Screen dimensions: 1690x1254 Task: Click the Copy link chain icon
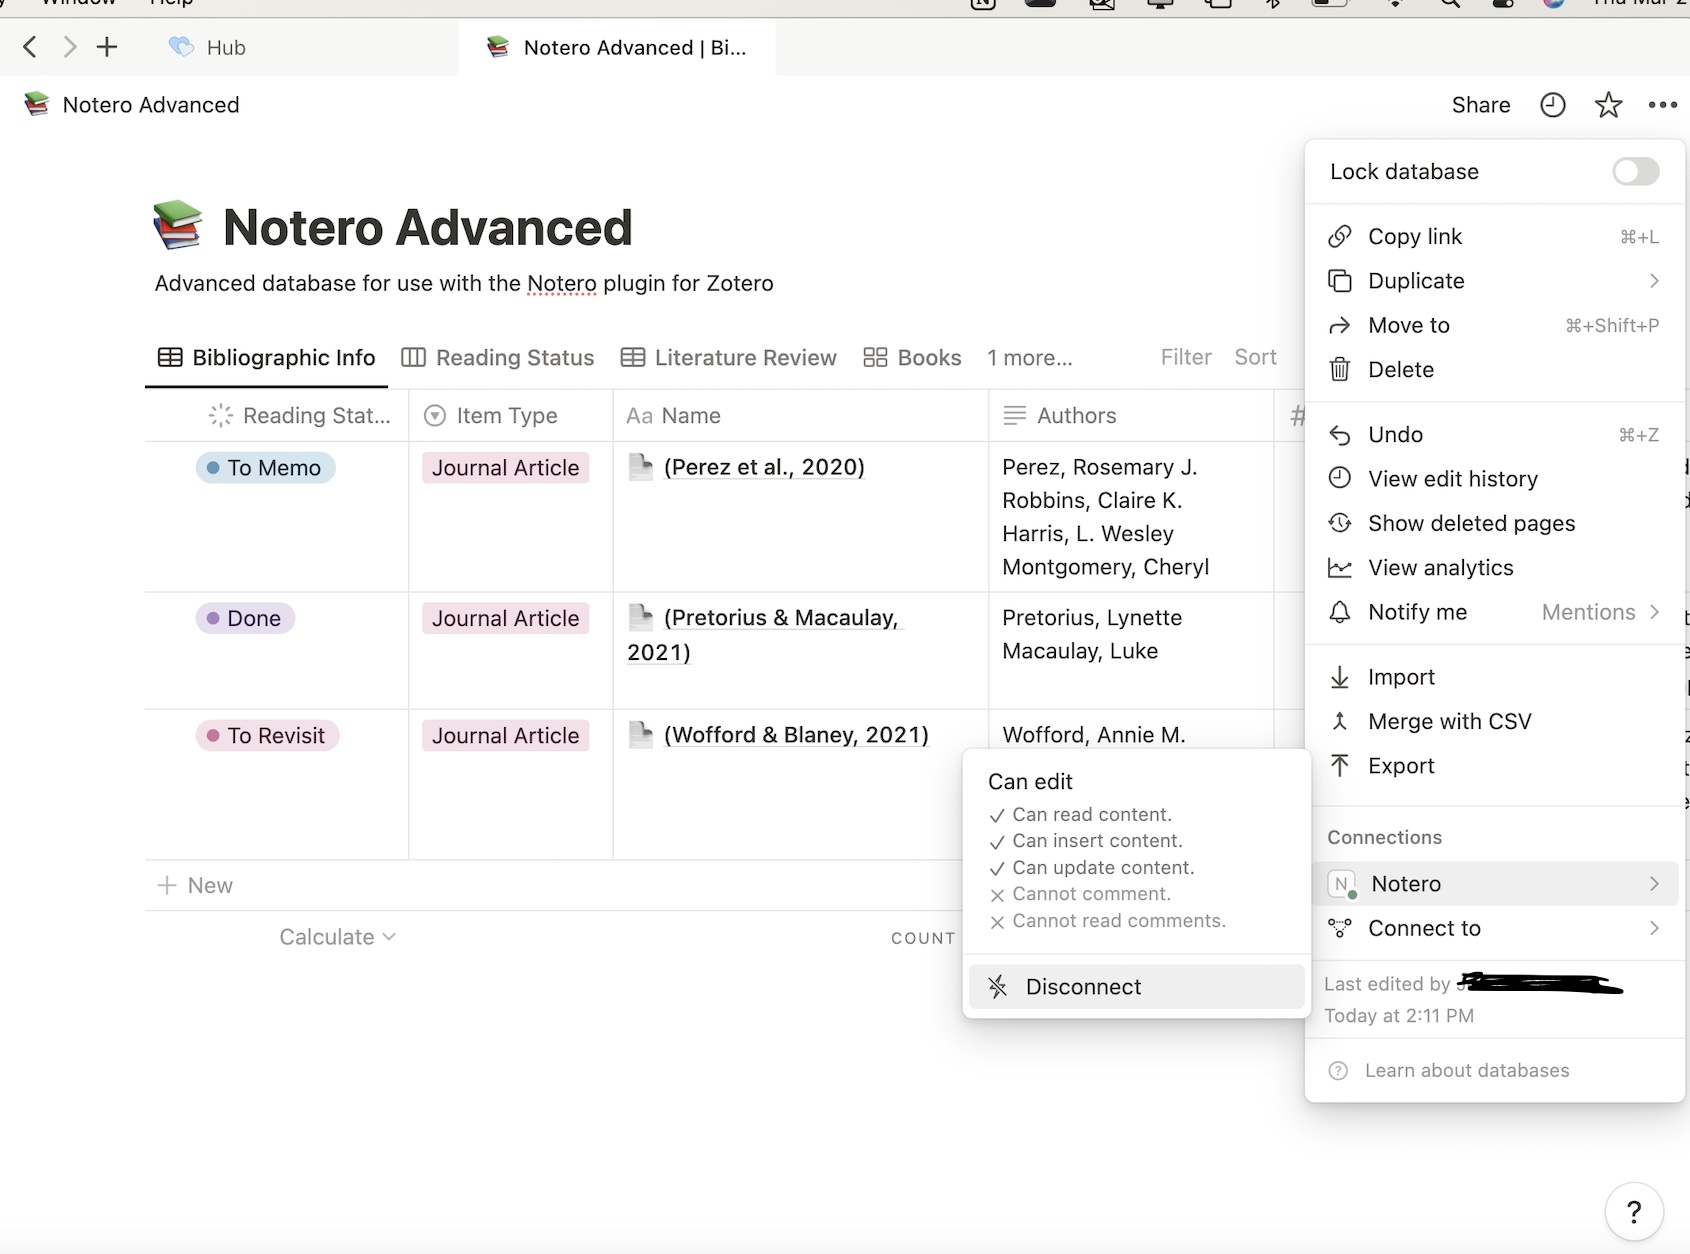click(x=1340, y=237)
